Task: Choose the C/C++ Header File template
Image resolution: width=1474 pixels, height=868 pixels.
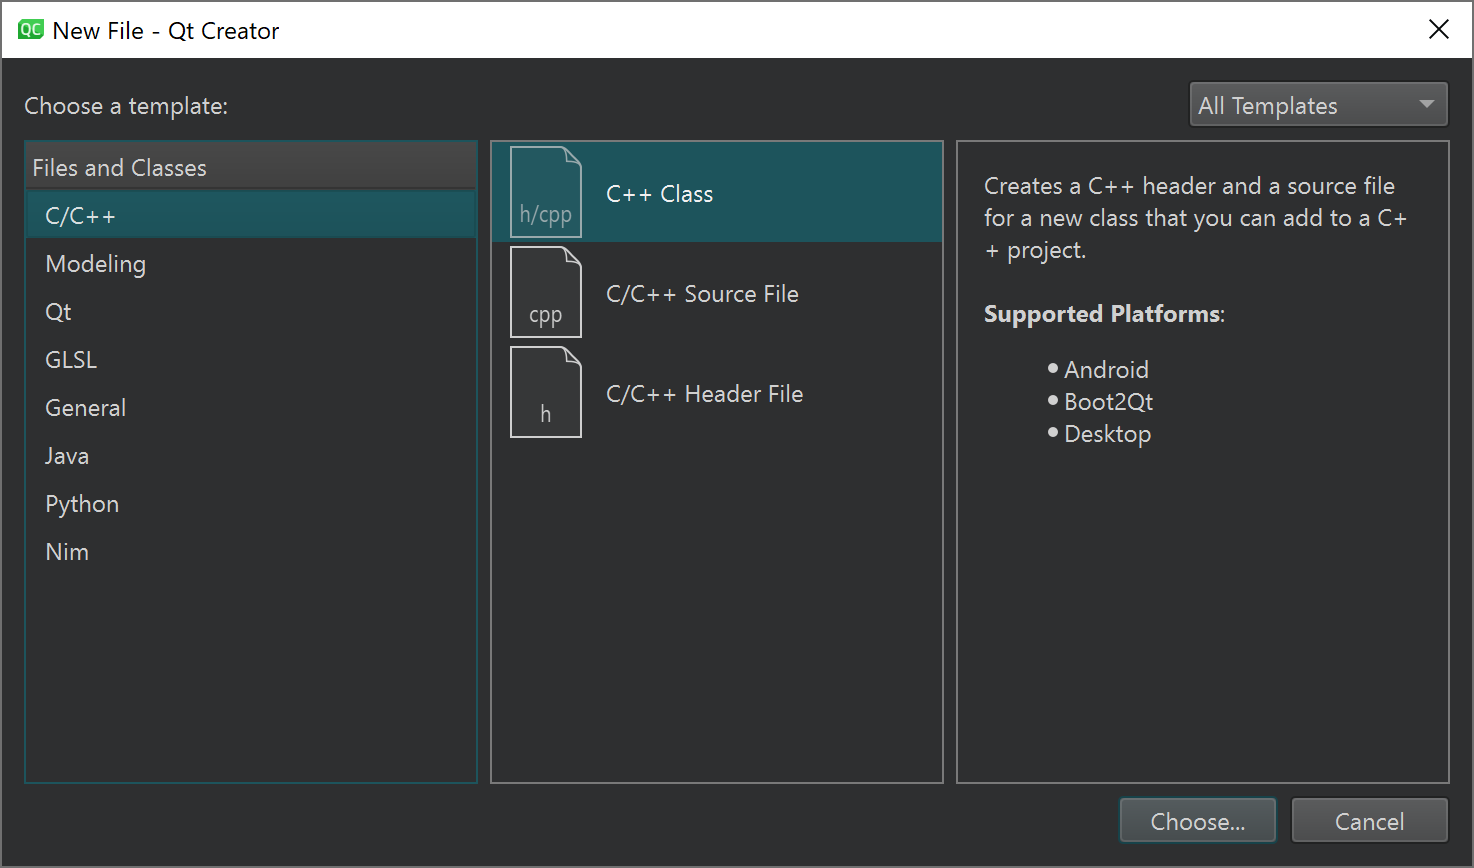Action: [x=704, y=394]
